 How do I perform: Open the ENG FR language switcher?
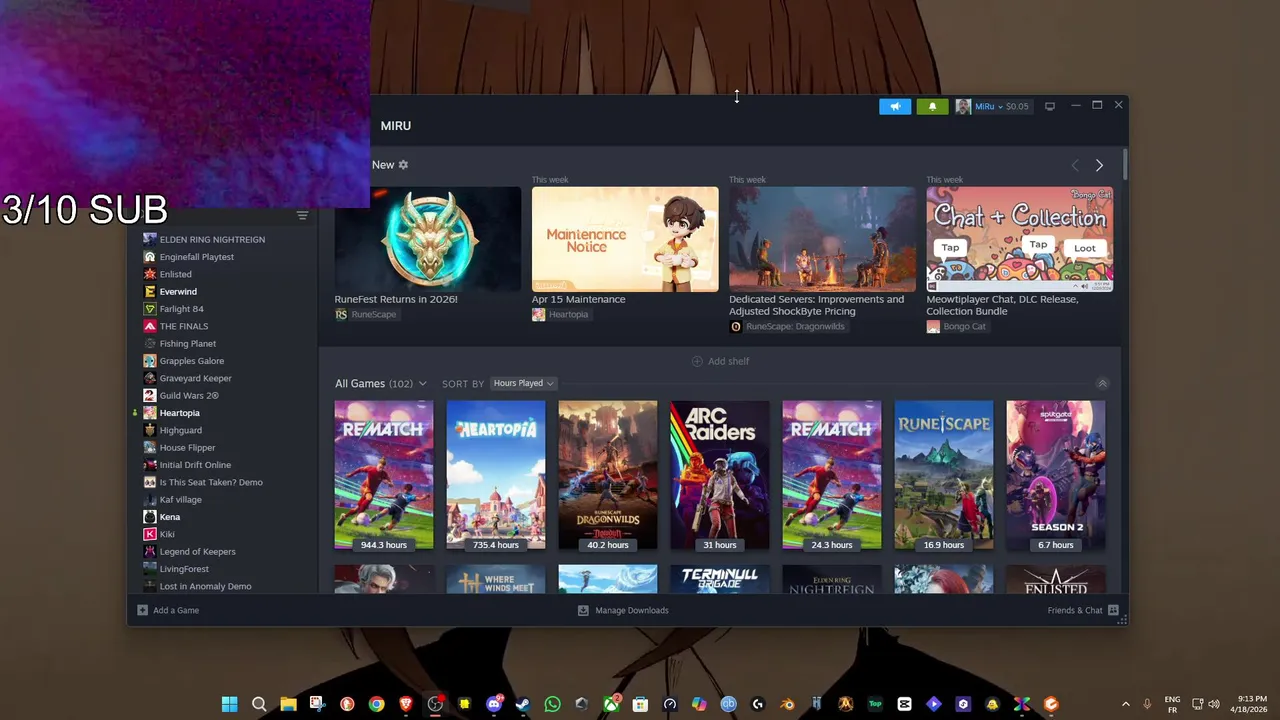pos(1172,704)
